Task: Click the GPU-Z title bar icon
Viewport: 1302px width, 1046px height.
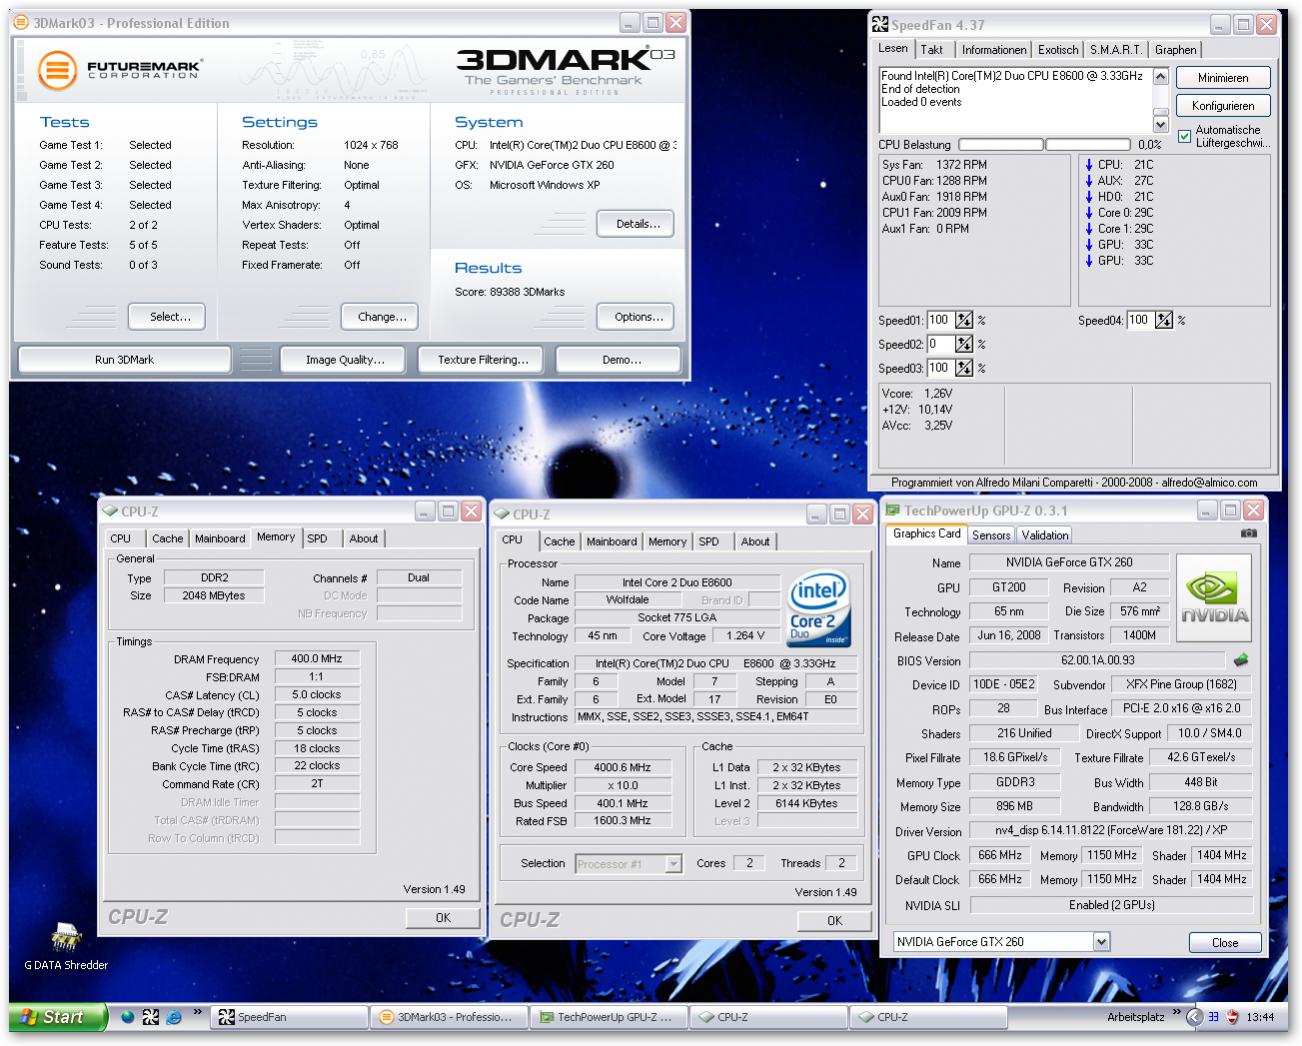Action: [892, 510]
